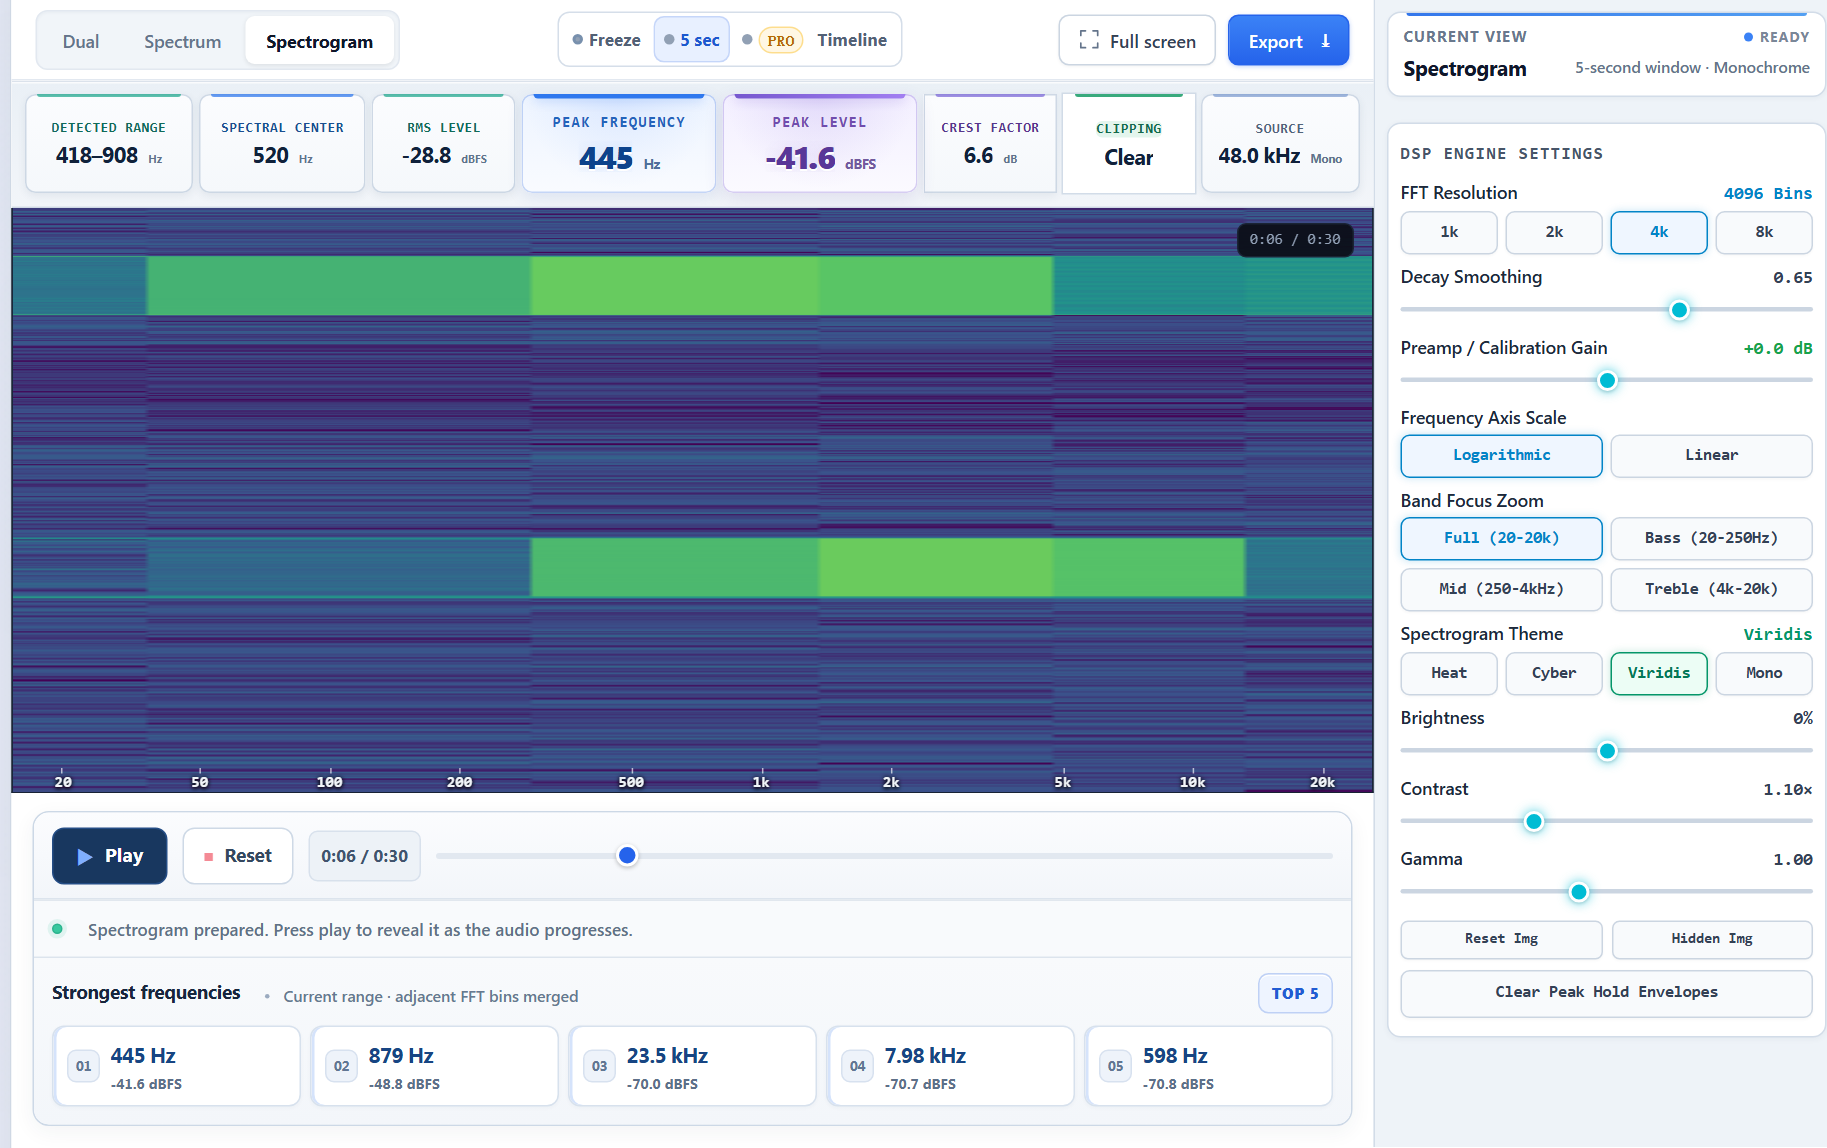This screenshot has height=1148, width=1827.
Task: Click the Hidden Img button
Action: point(1711,940)
